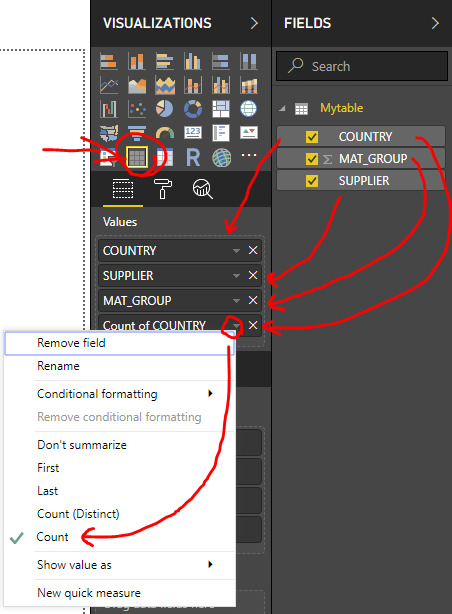Click the Count of COUNTRY value pill
The image size is (452, 614).
[x=180, y=323]
